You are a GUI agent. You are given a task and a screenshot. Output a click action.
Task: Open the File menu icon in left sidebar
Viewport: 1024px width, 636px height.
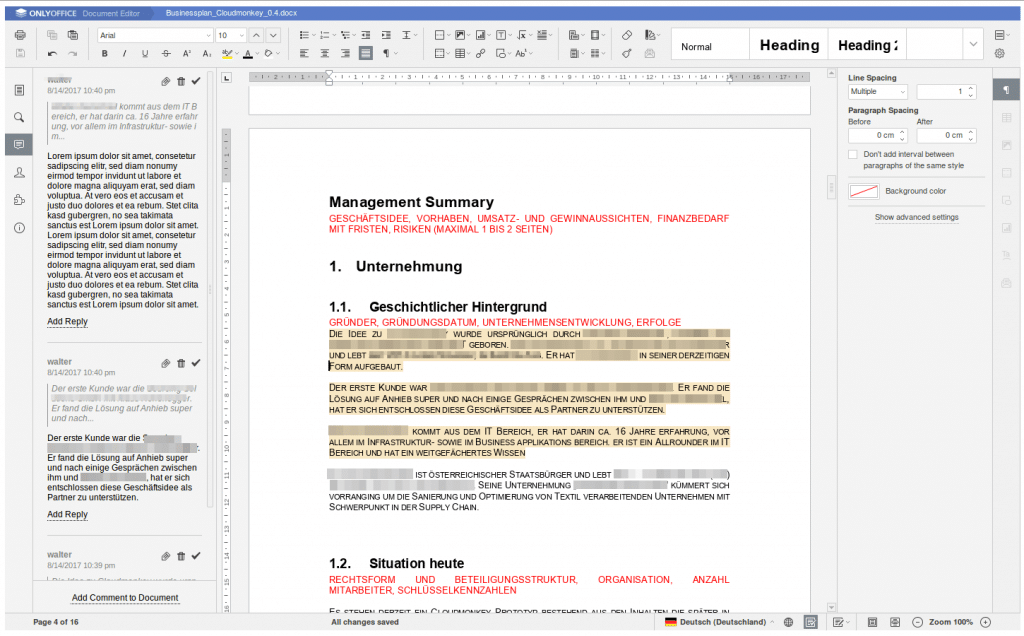point(20,90)
